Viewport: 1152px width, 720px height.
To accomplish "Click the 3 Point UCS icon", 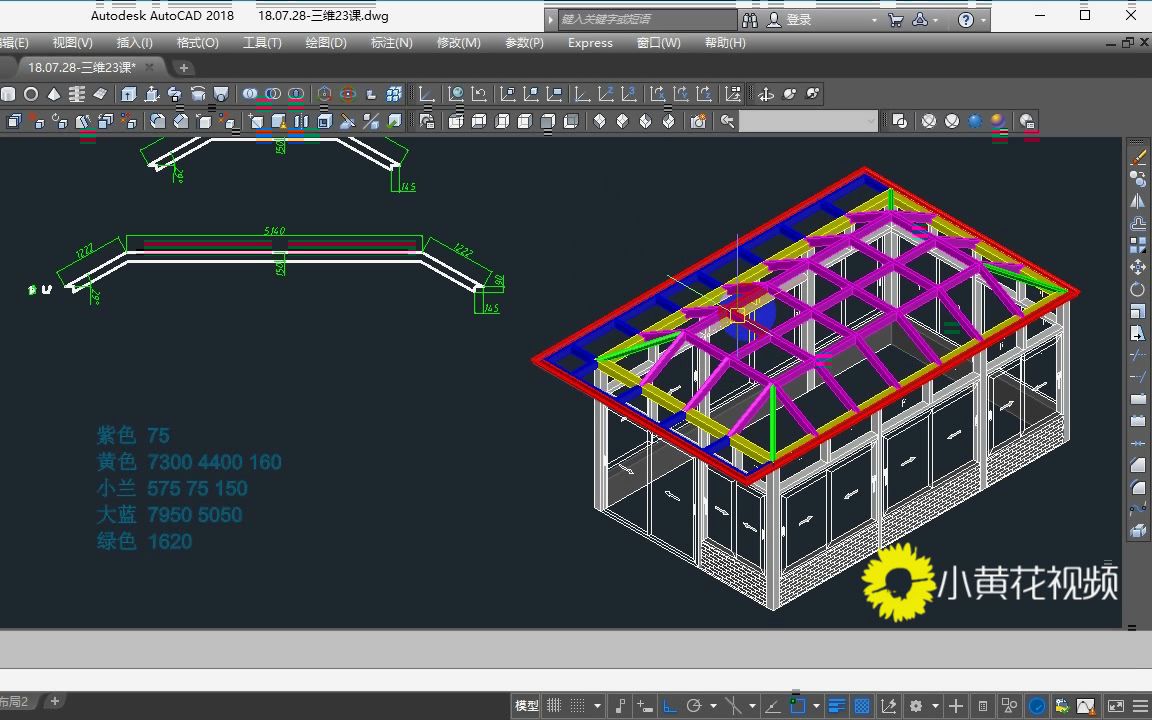I will click(x=629, y=94).
